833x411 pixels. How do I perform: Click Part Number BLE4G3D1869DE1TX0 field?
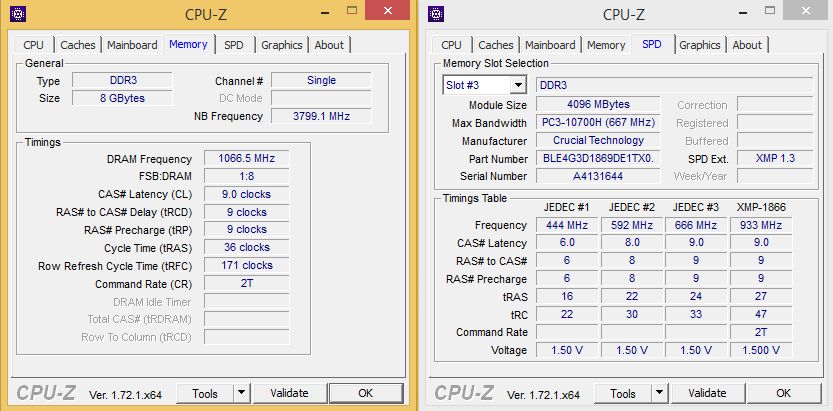point(598,158)
